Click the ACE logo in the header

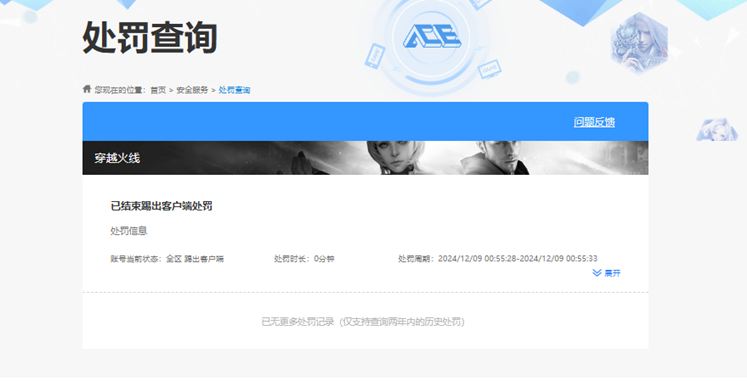click(x=432, y=37)
